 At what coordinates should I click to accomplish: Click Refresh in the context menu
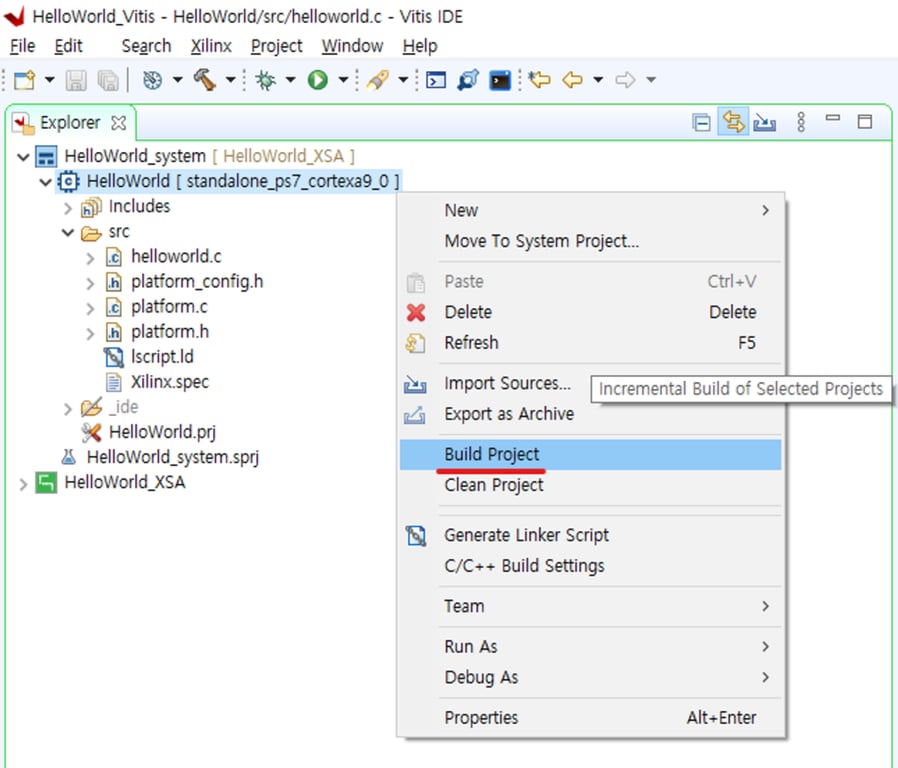pyautogui.click(x=590, y=343)
